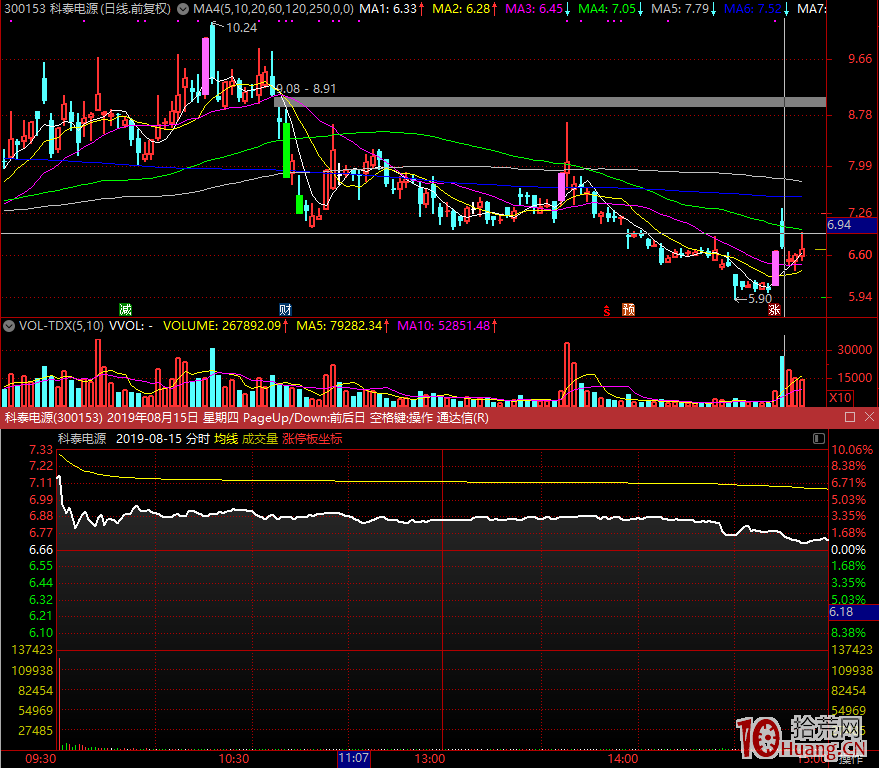Viewport: 879px width, 768px height.
Task: Click the 科泰电源(300153) intraday window title
Action: (54, 418)
